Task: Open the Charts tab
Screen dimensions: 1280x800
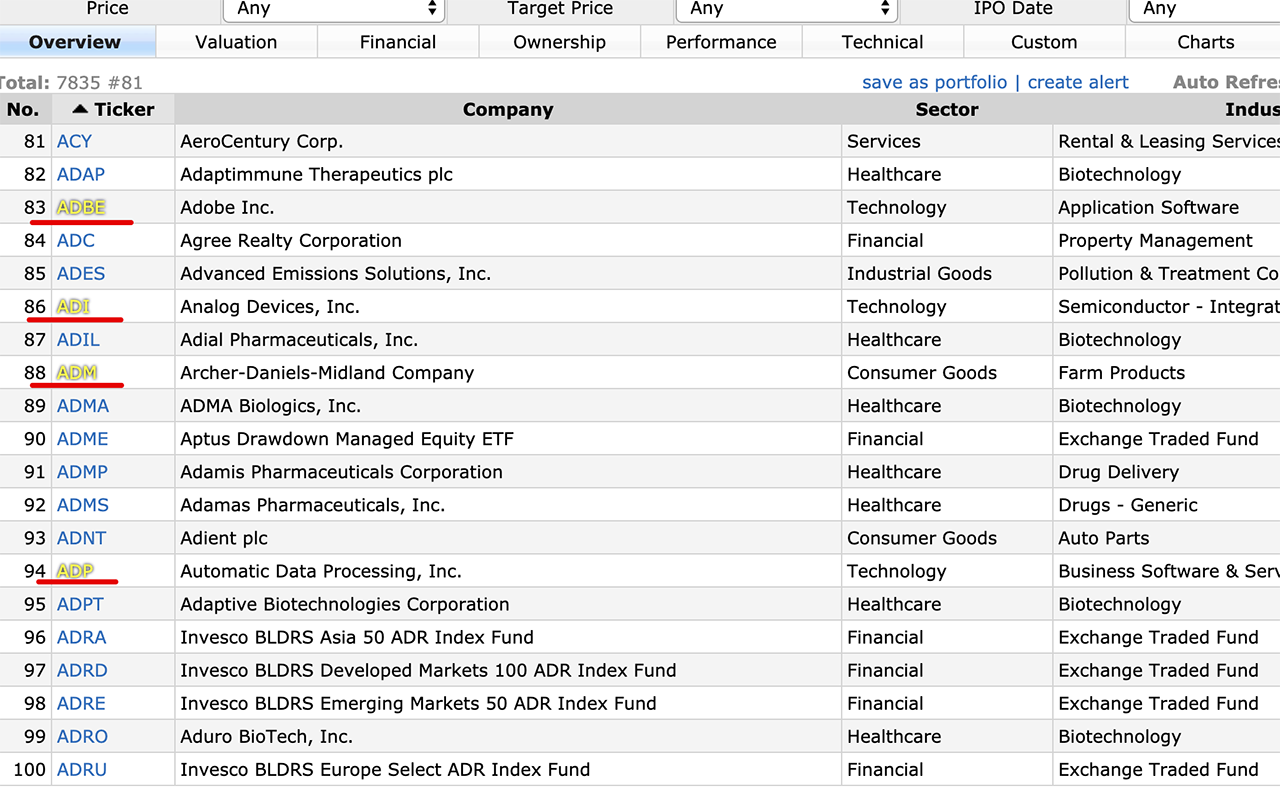Action: [x=1205, y=42]
